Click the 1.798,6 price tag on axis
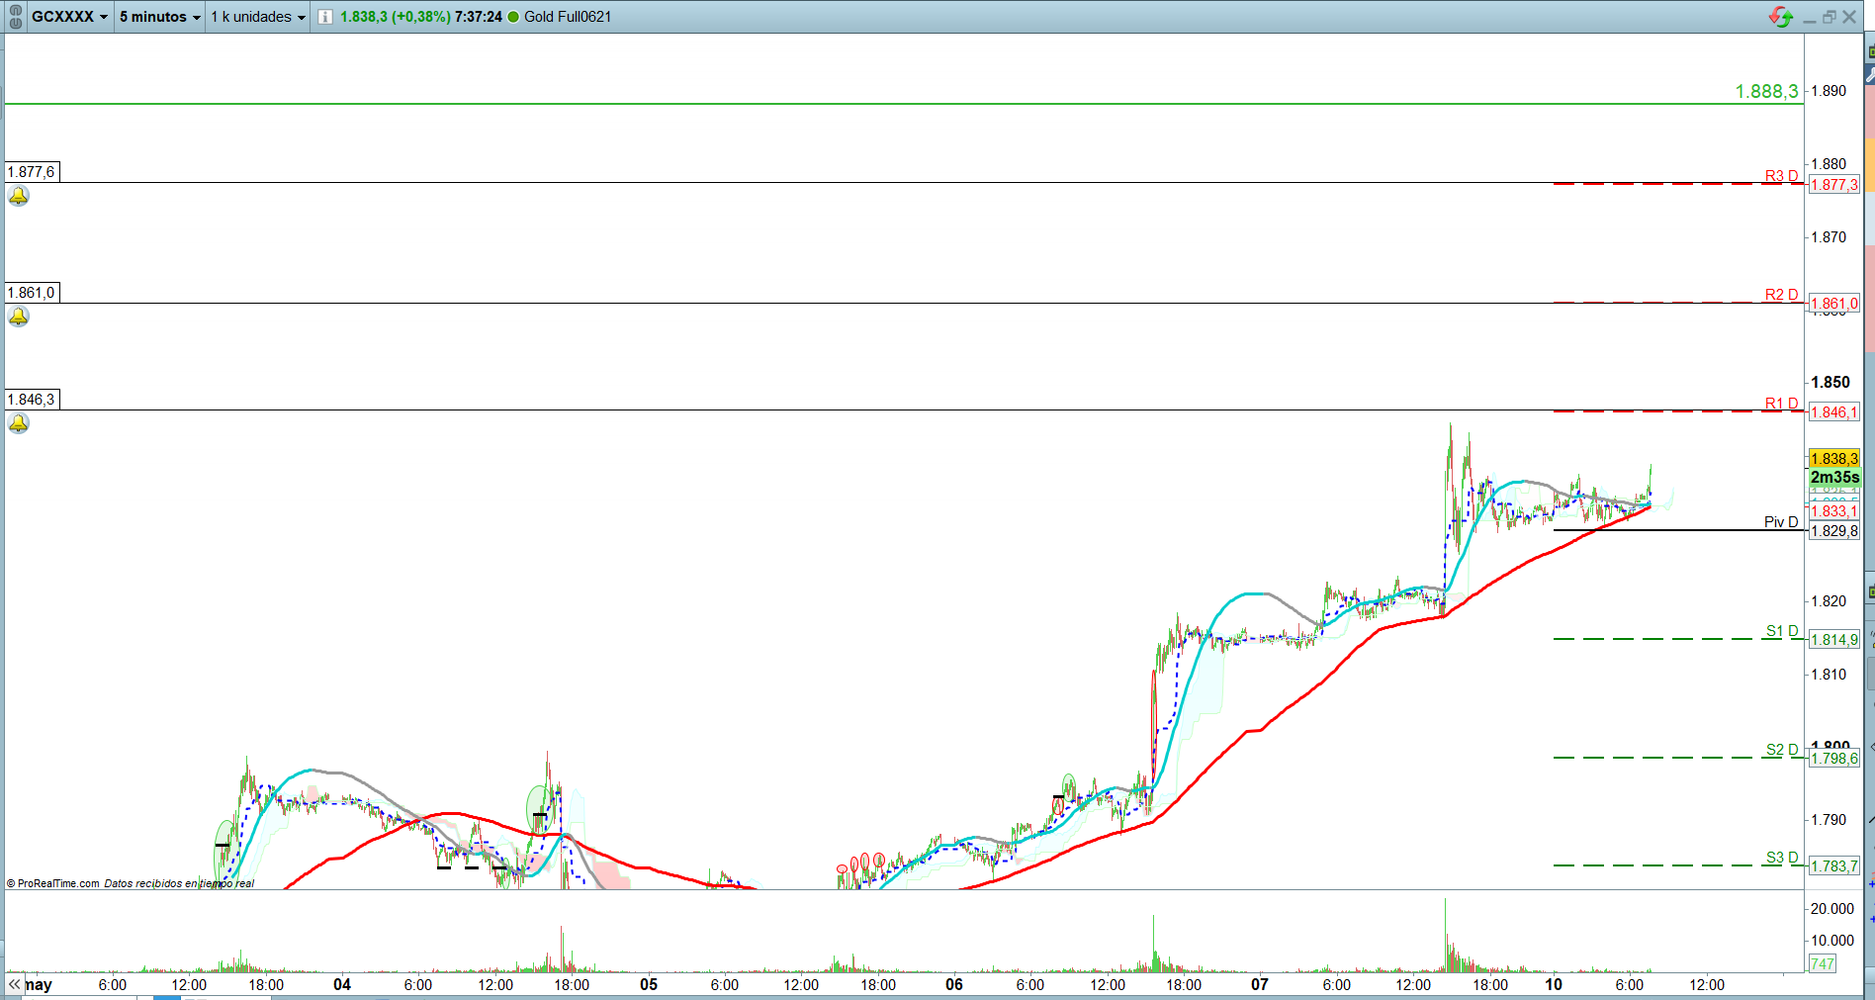Viewport: 1875px width, 1000px height. point(1834,759)
